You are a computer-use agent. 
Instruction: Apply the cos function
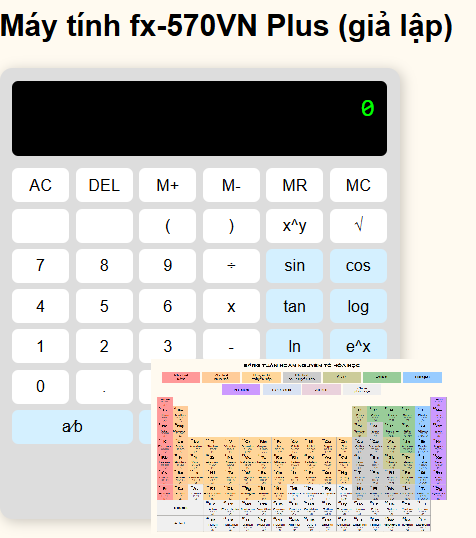coord(358,266)
